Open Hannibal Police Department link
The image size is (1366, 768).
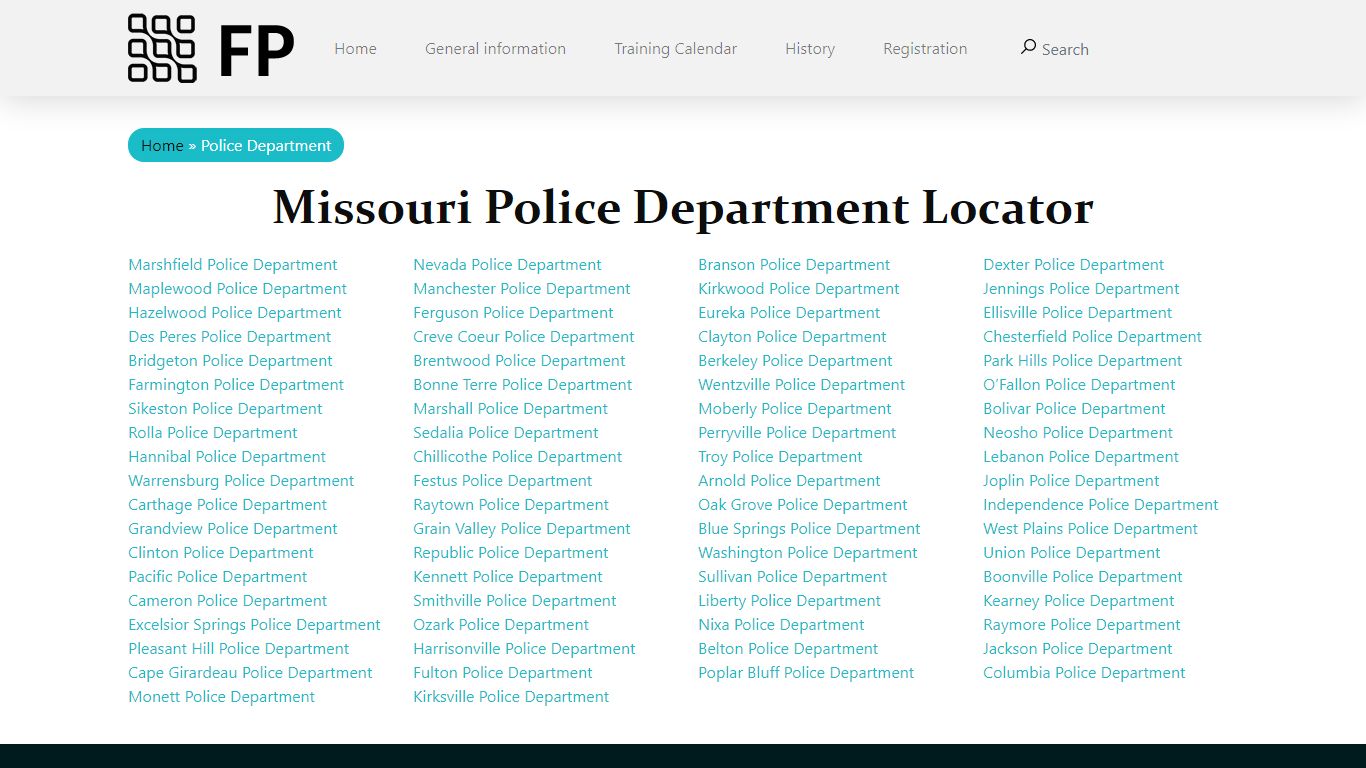(227, 457)
